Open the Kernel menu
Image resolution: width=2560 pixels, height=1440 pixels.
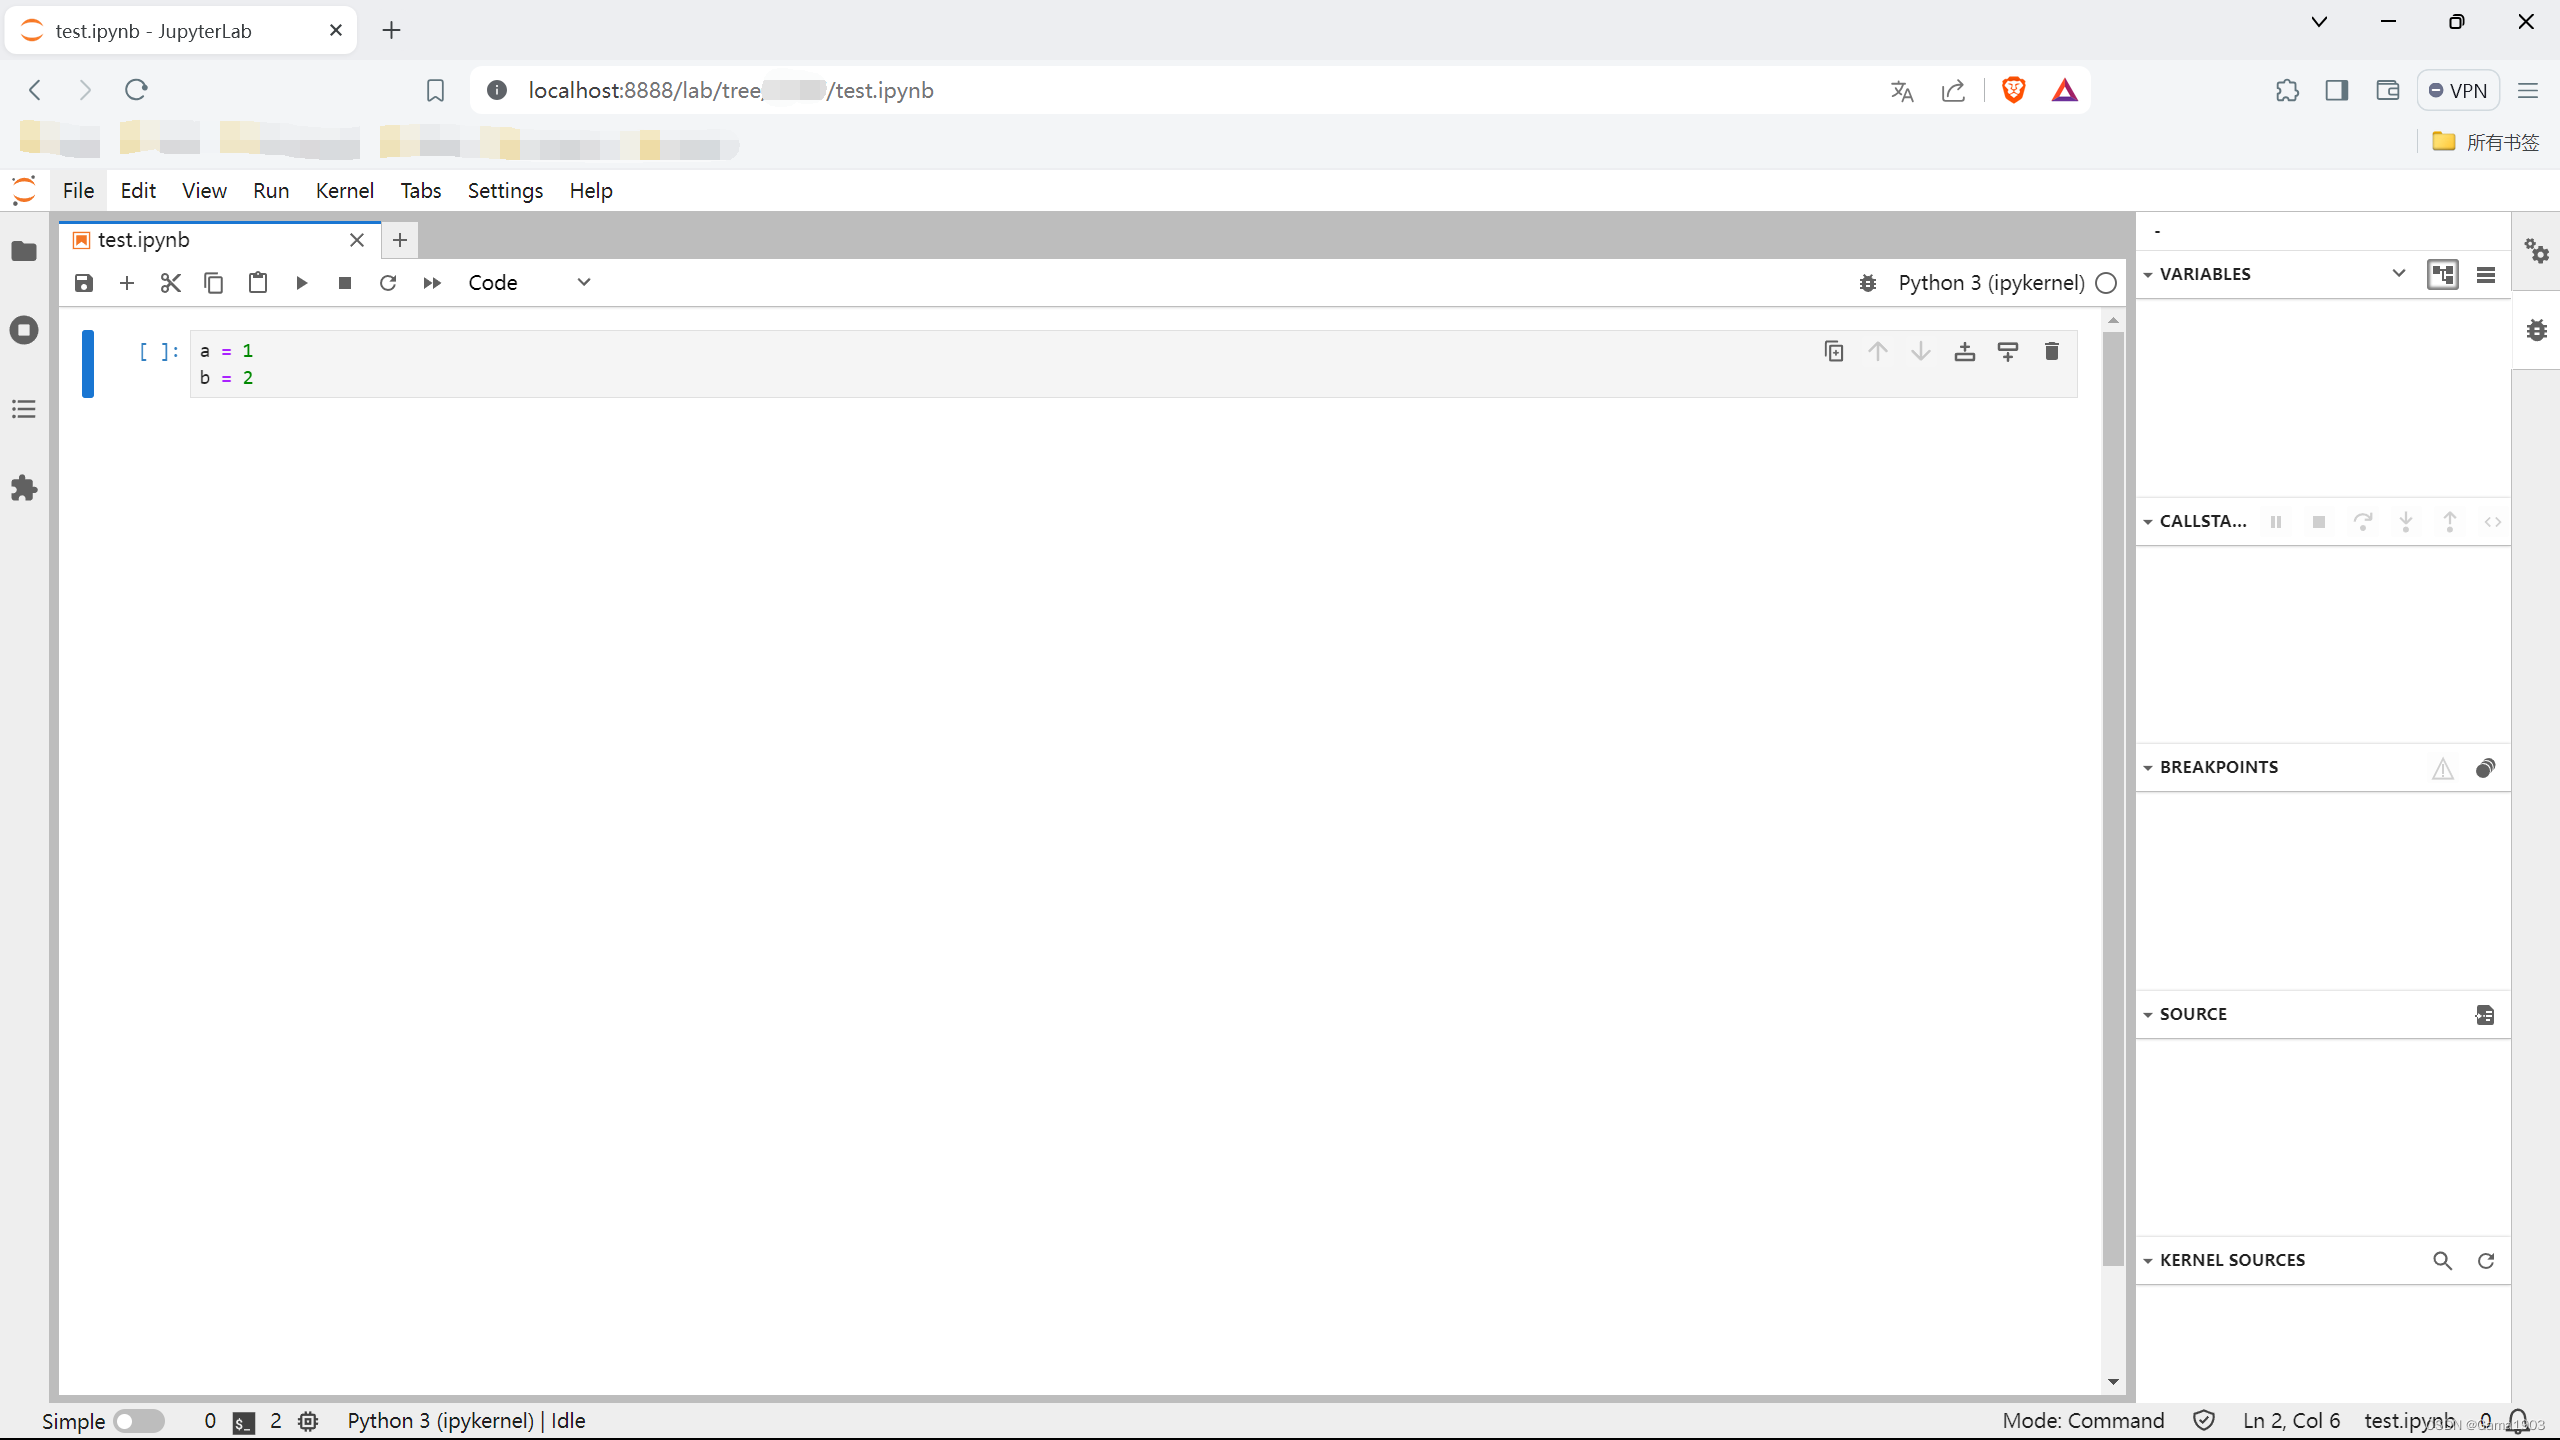(x=344, y=190)
